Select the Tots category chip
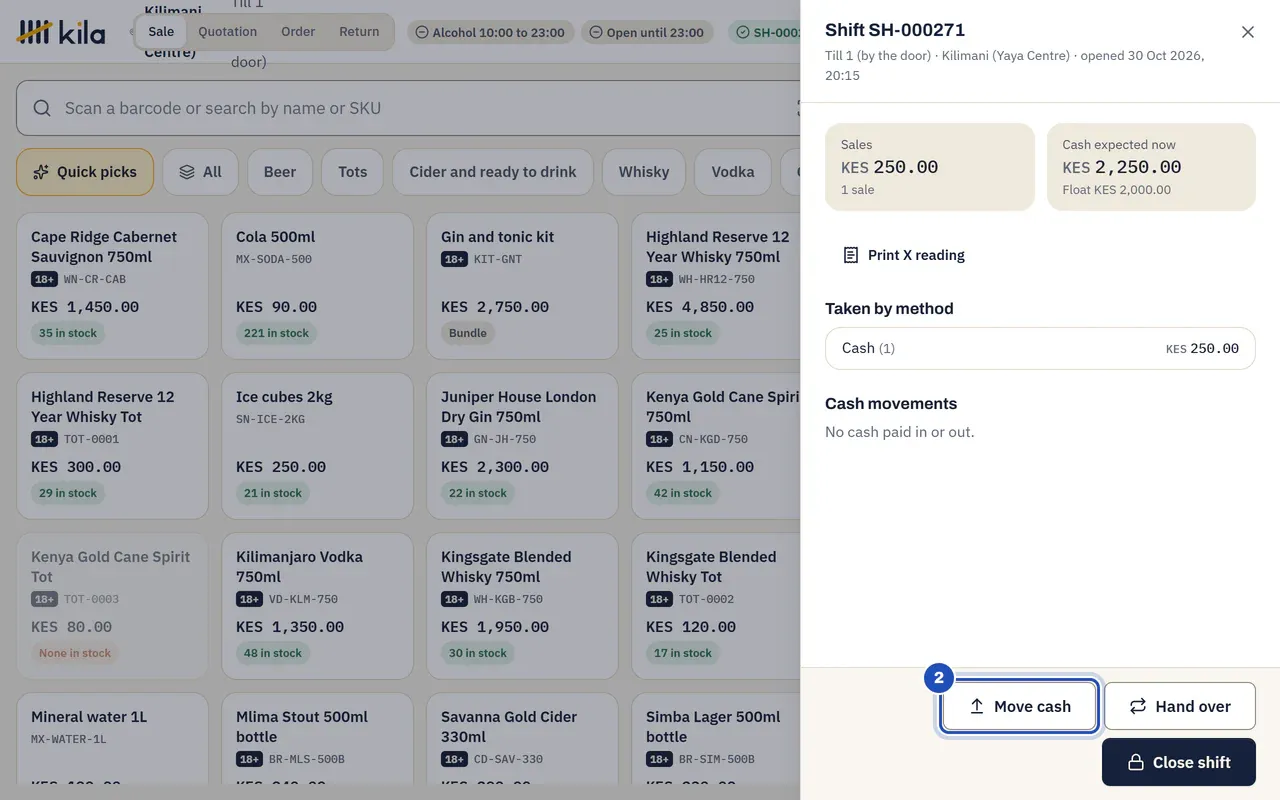Image resolution: width=1280 pixels, height=800 pixels. [x=352, y=172]
